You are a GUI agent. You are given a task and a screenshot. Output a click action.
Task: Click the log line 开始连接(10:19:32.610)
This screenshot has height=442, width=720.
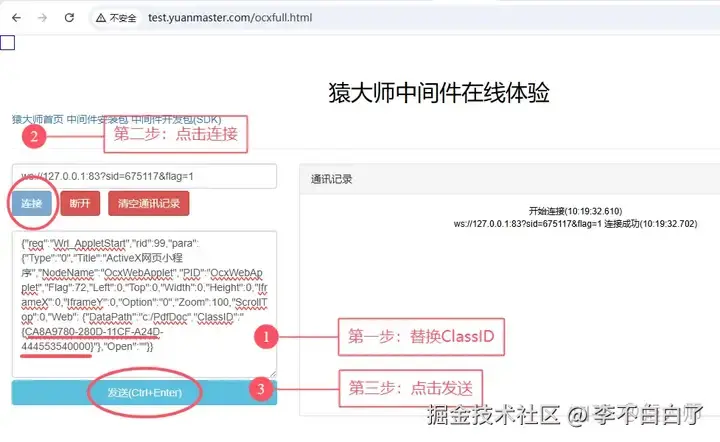575,211
